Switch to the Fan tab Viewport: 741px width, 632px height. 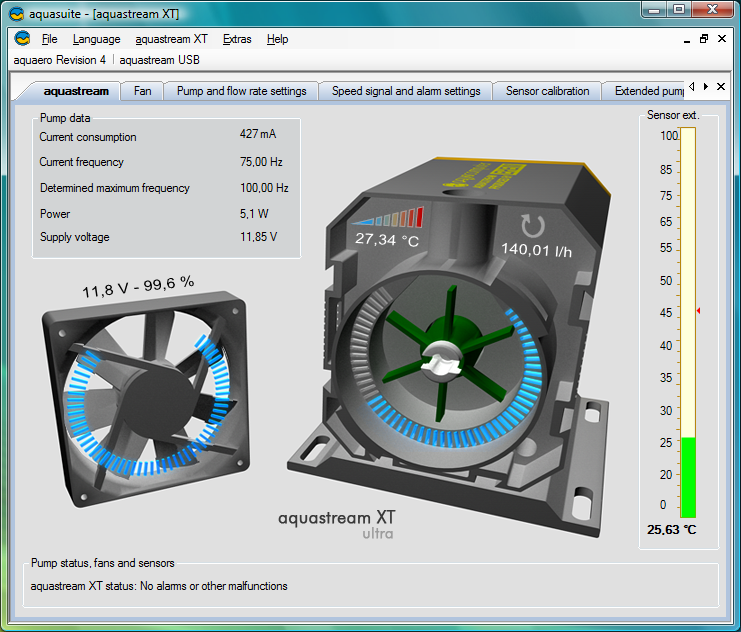click(x=142, y=91)
